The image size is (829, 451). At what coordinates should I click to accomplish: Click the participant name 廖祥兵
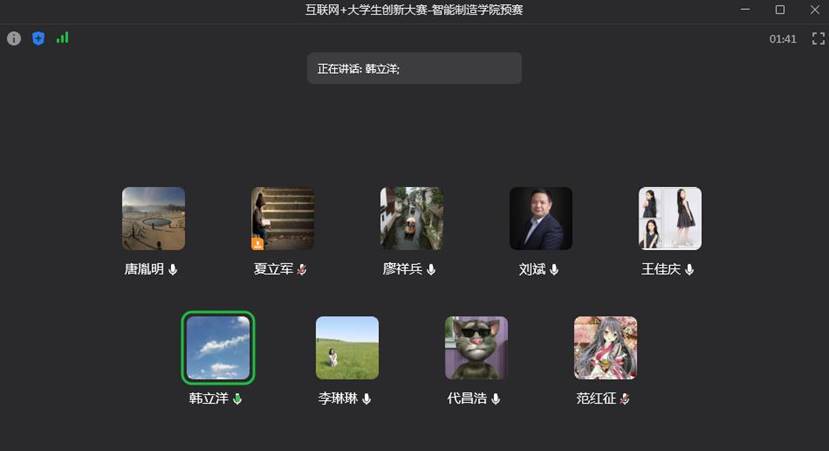[x=402, y=269]
